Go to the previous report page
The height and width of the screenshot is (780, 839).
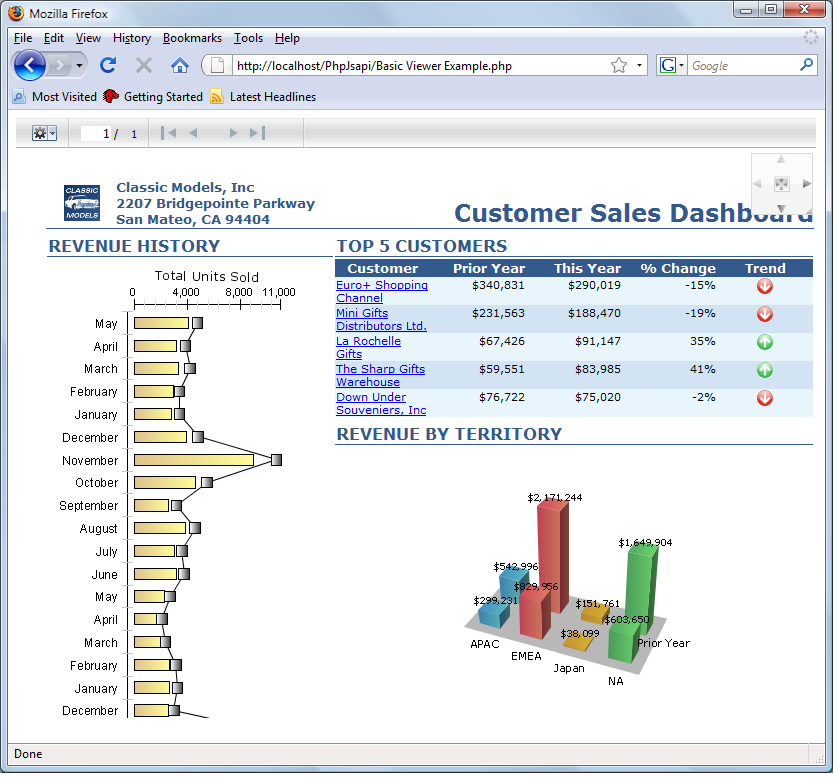[x=193, y=133]
